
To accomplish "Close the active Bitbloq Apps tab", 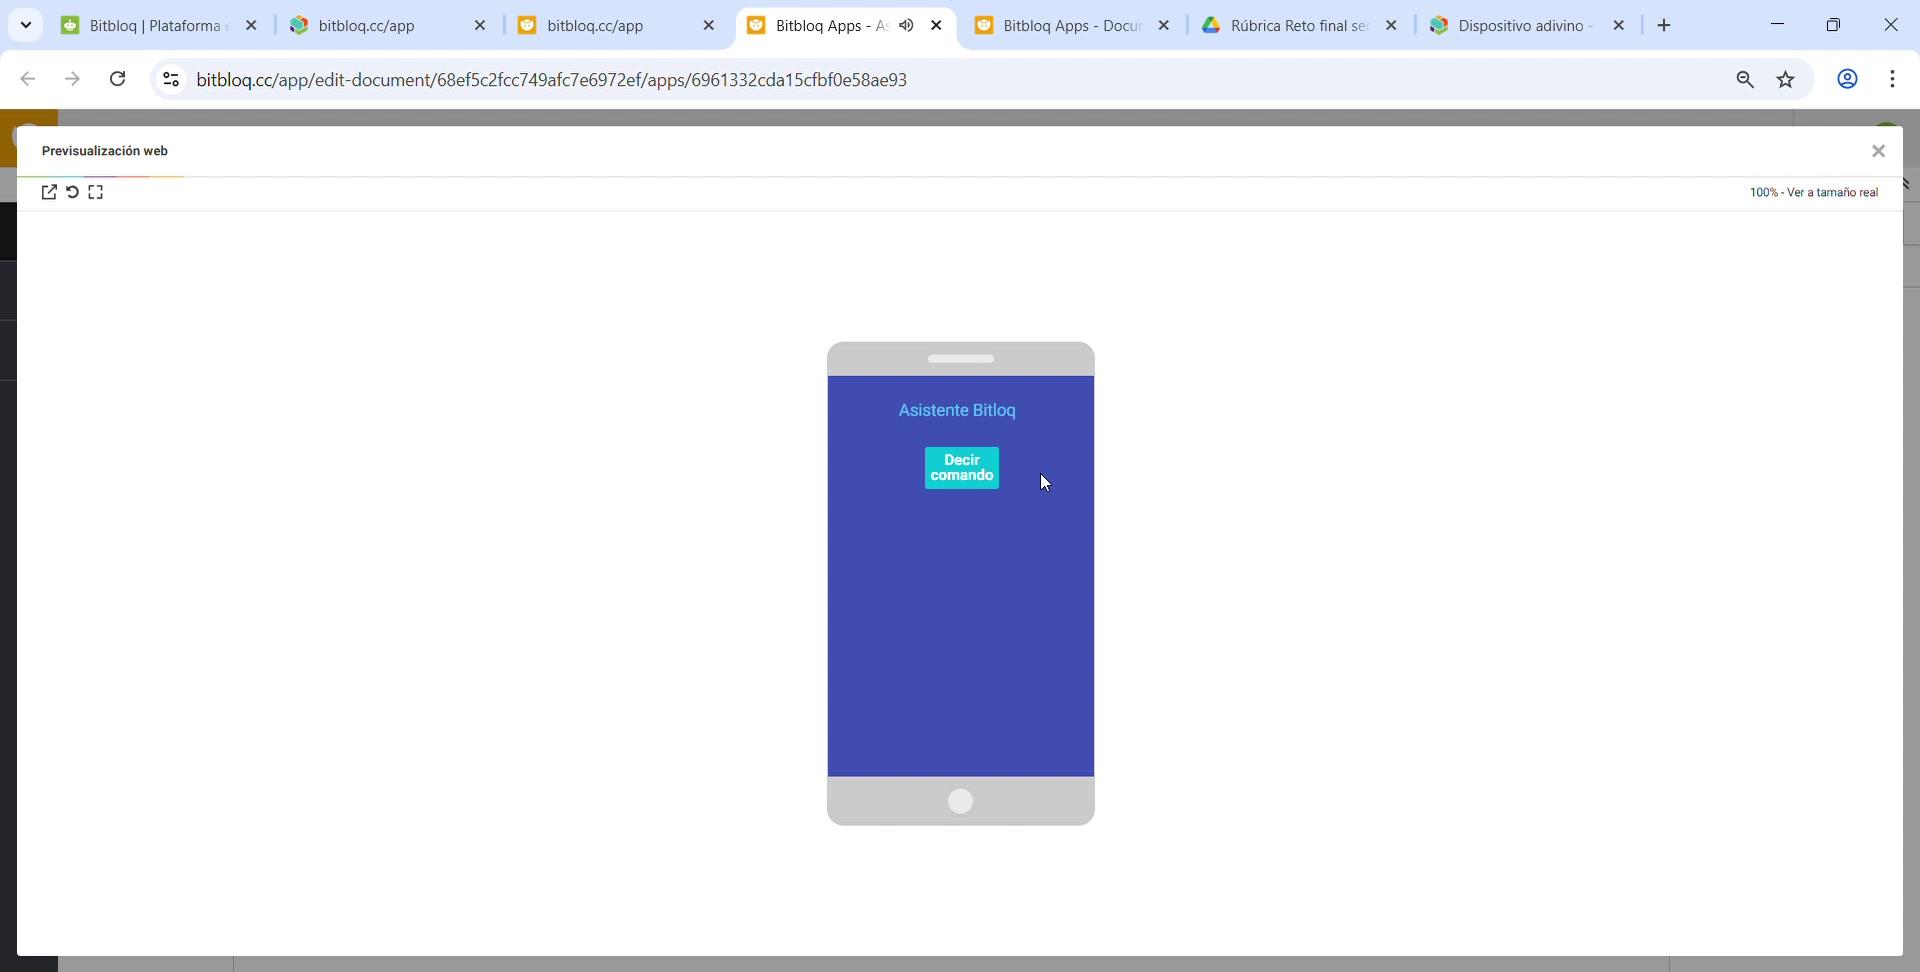I will pos(936,26).
